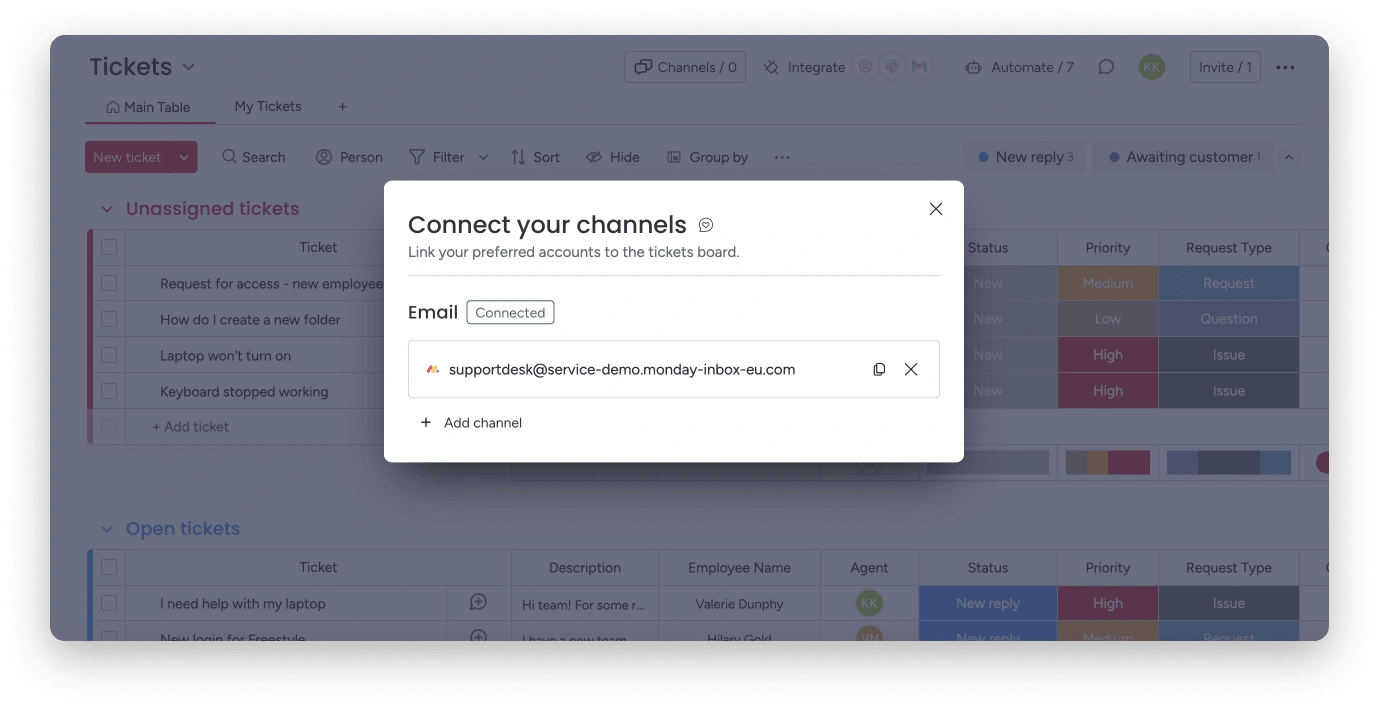Select all Unassigned tickets header checkbox

point(109,247)
